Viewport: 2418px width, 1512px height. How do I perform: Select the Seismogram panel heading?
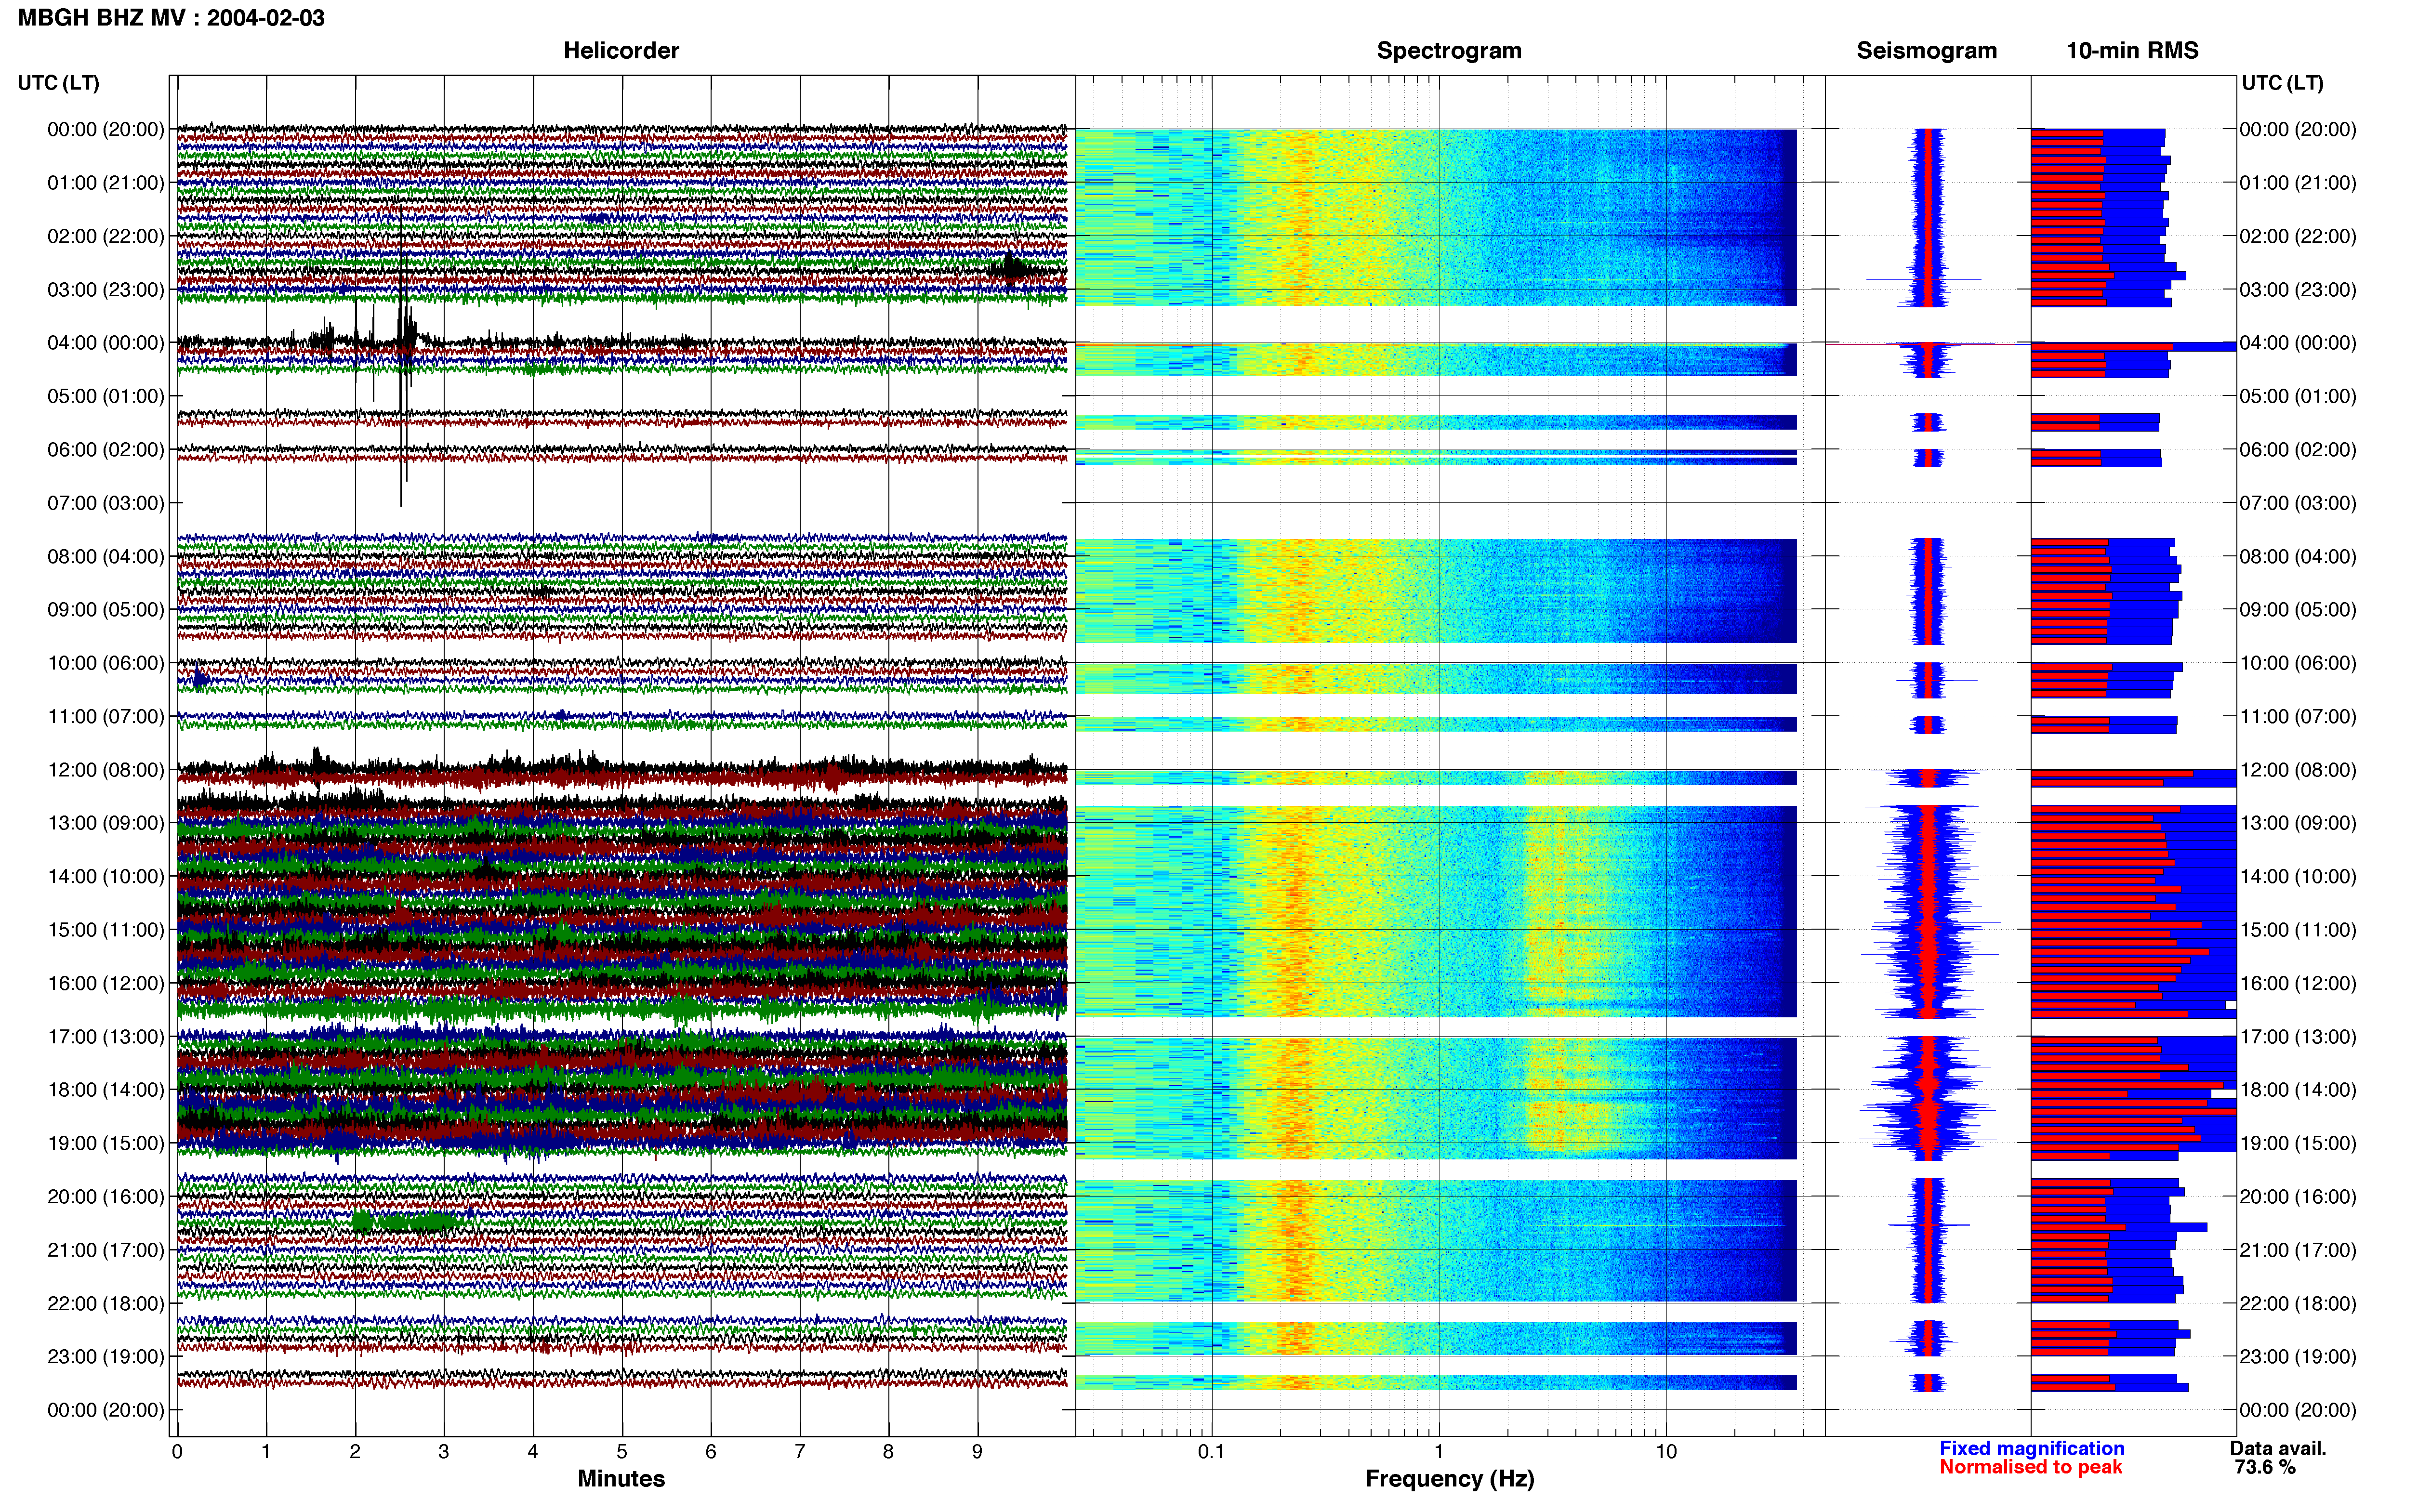click(x=1926, y=51)
